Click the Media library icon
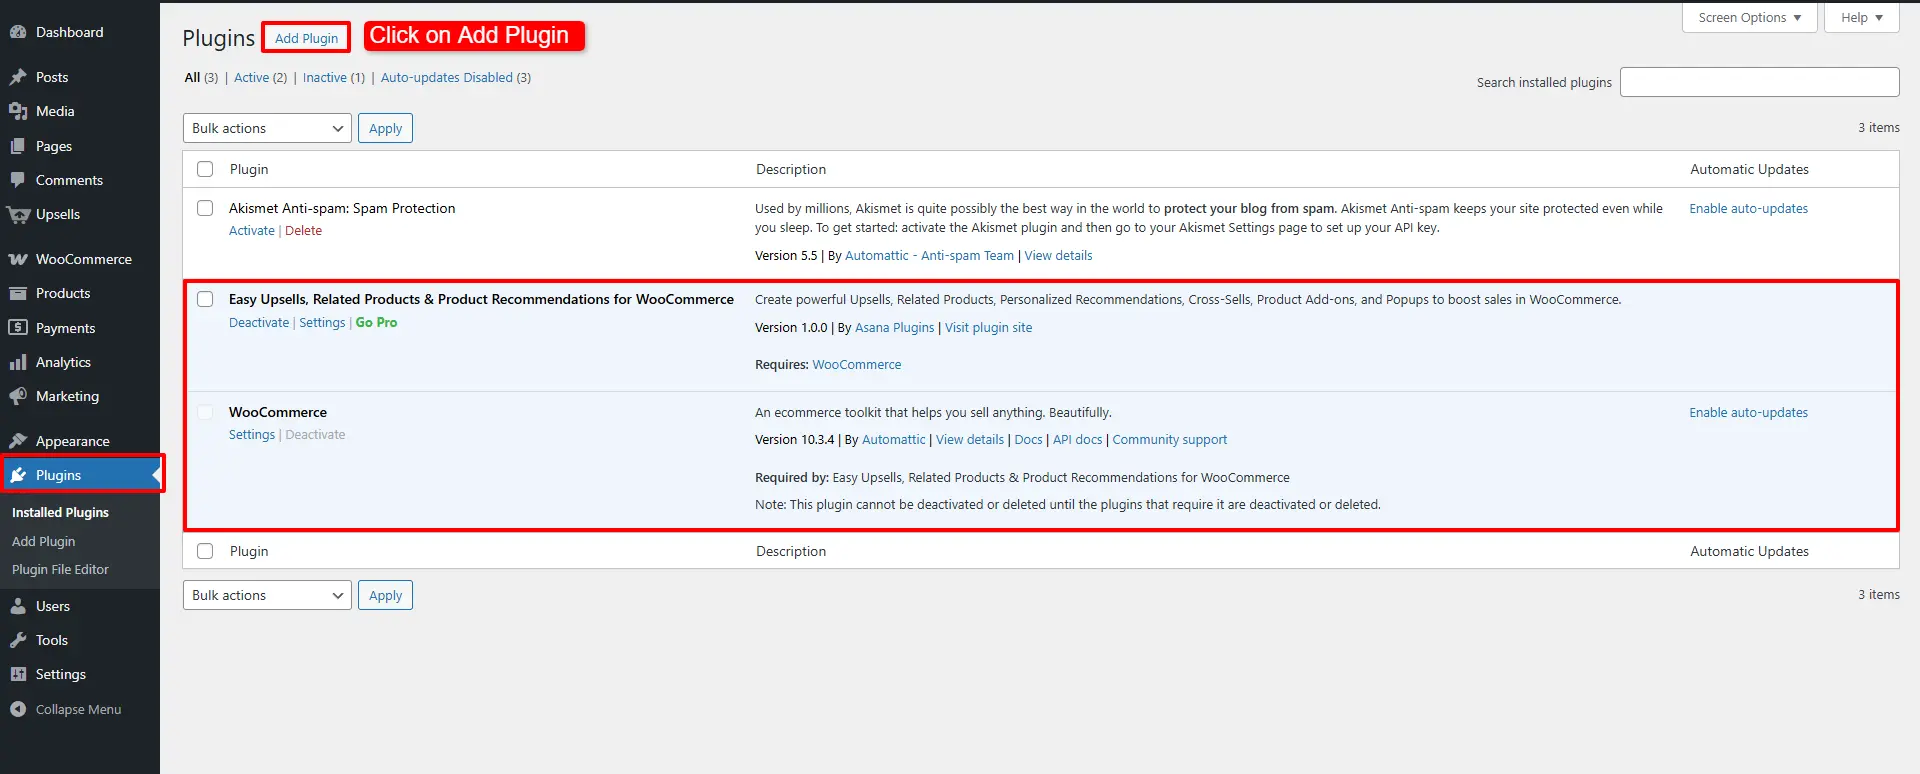Viewport: 1920px width, 774px height. (18, 111)
